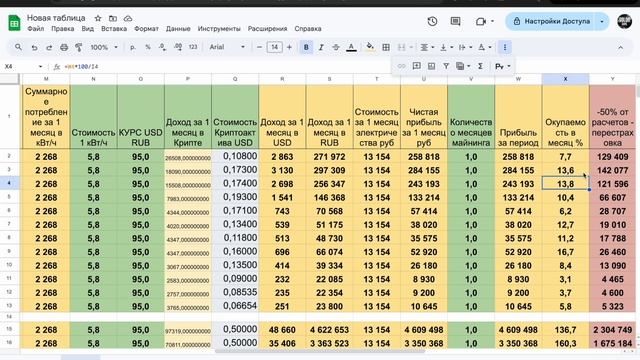Open Google Sheets home logo
This screenshot has width=640, height=360.
point(14,23)
